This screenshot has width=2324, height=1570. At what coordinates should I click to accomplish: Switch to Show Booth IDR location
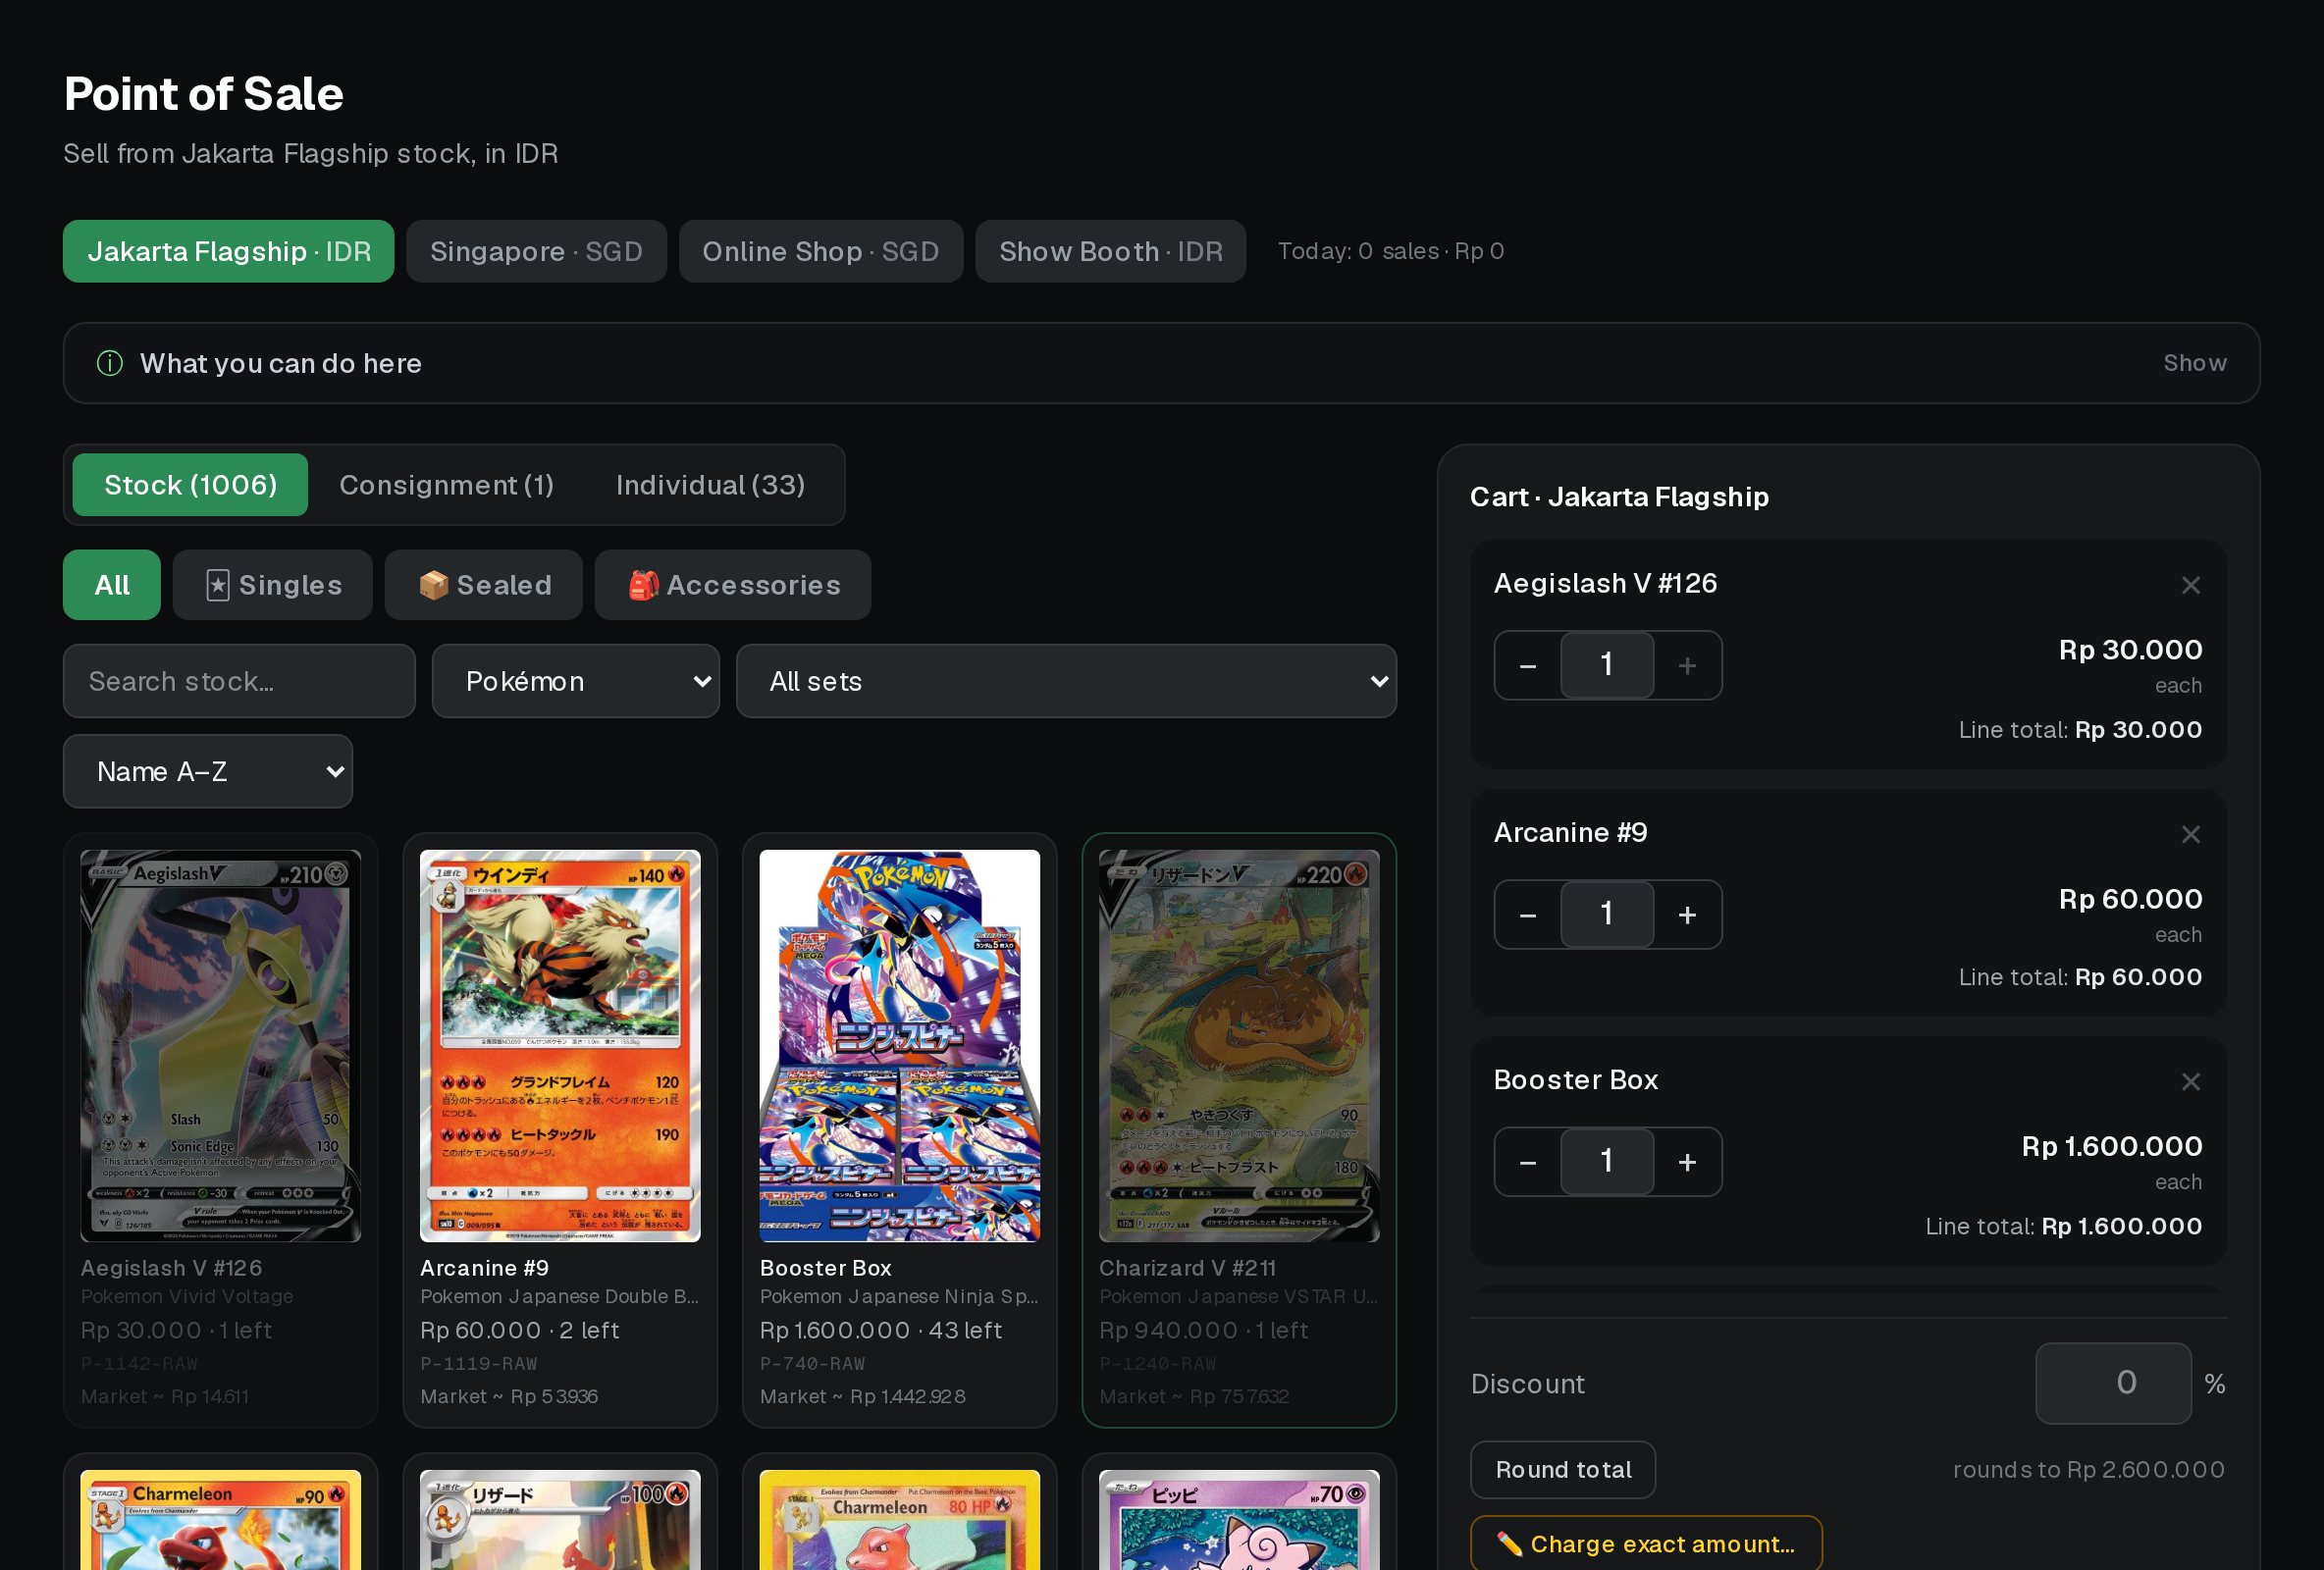(1111, 251)
